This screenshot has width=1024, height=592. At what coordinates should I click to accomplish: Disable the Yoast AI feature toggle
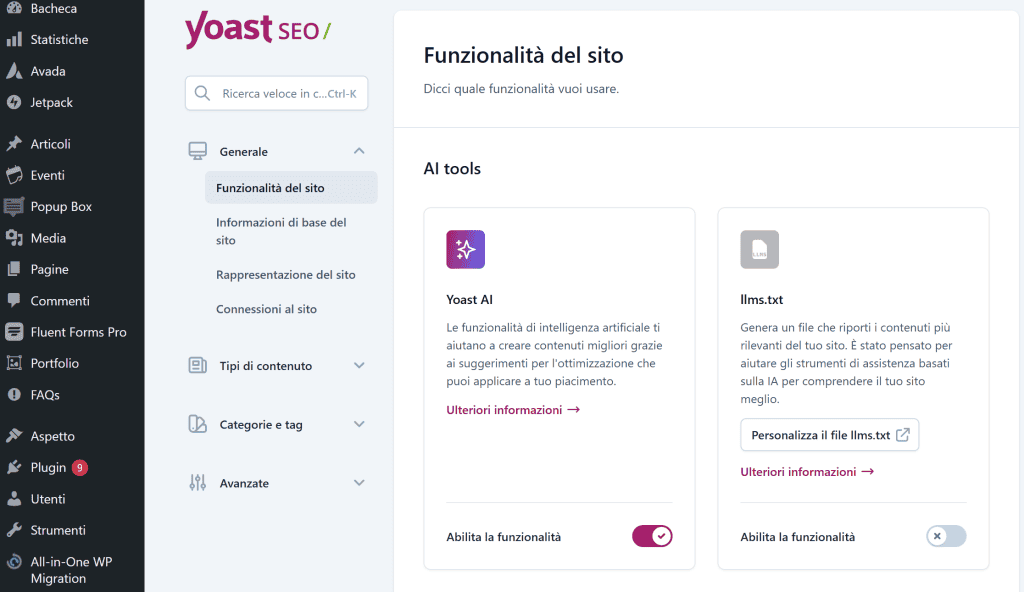click(652, 536)
